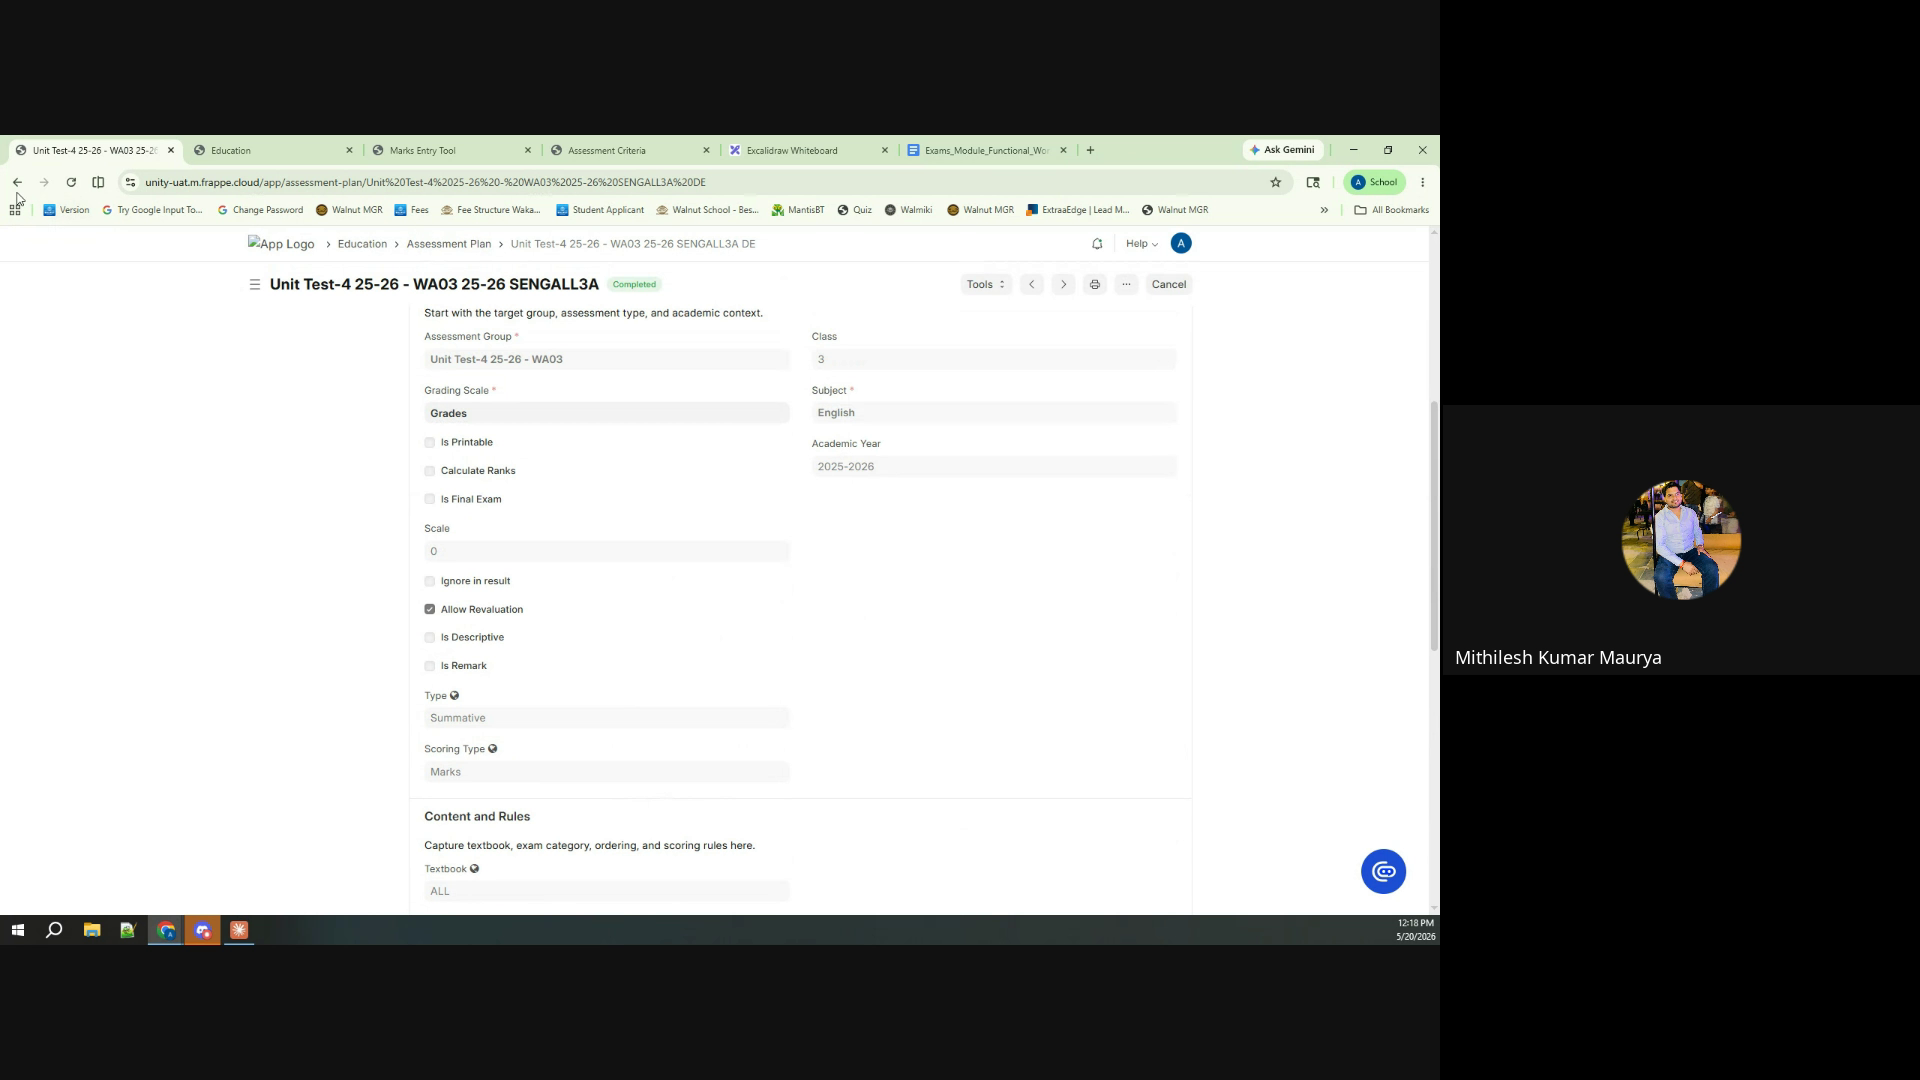Image resolution: width=1920 pixels, height=1080 pixels.
Task: Open the split view icon in browser toolbar
Action: tap(98, 182)
